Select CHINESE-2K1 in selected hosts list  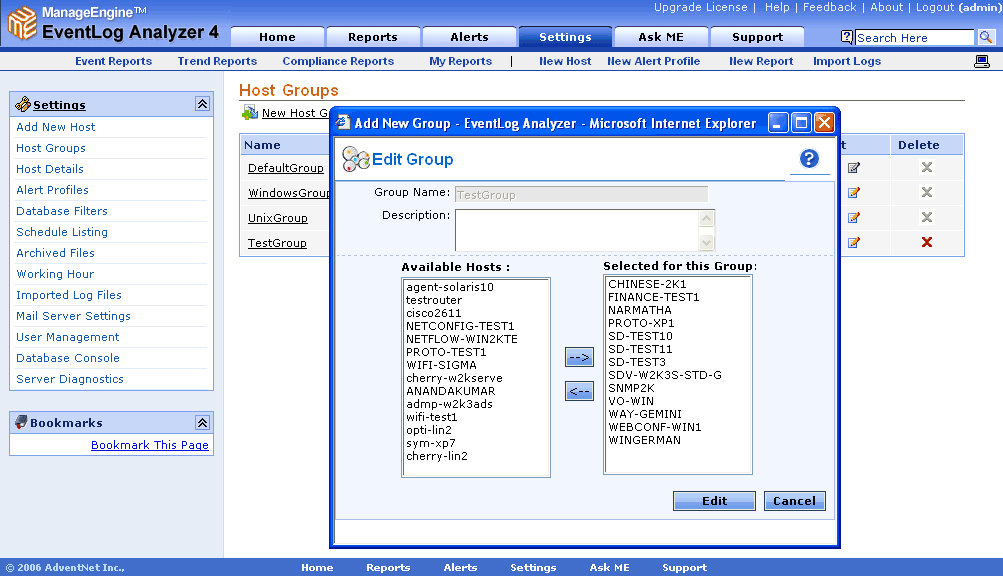point(647,284)
